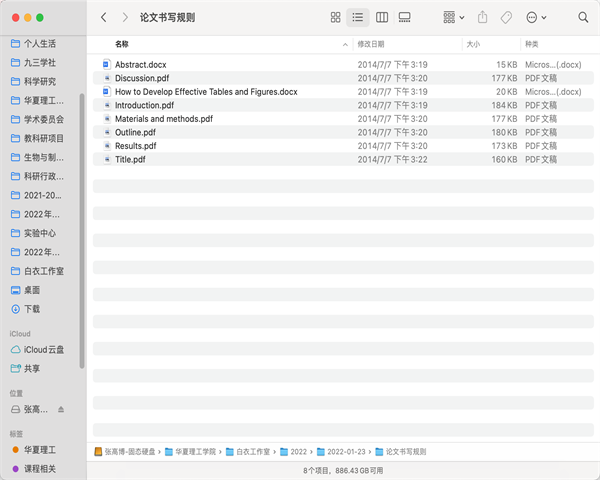Switch to icon grid view
Image resolution: width=600 pixels, height=480 pixels.
pyautogui.click(x=335, y=18)
